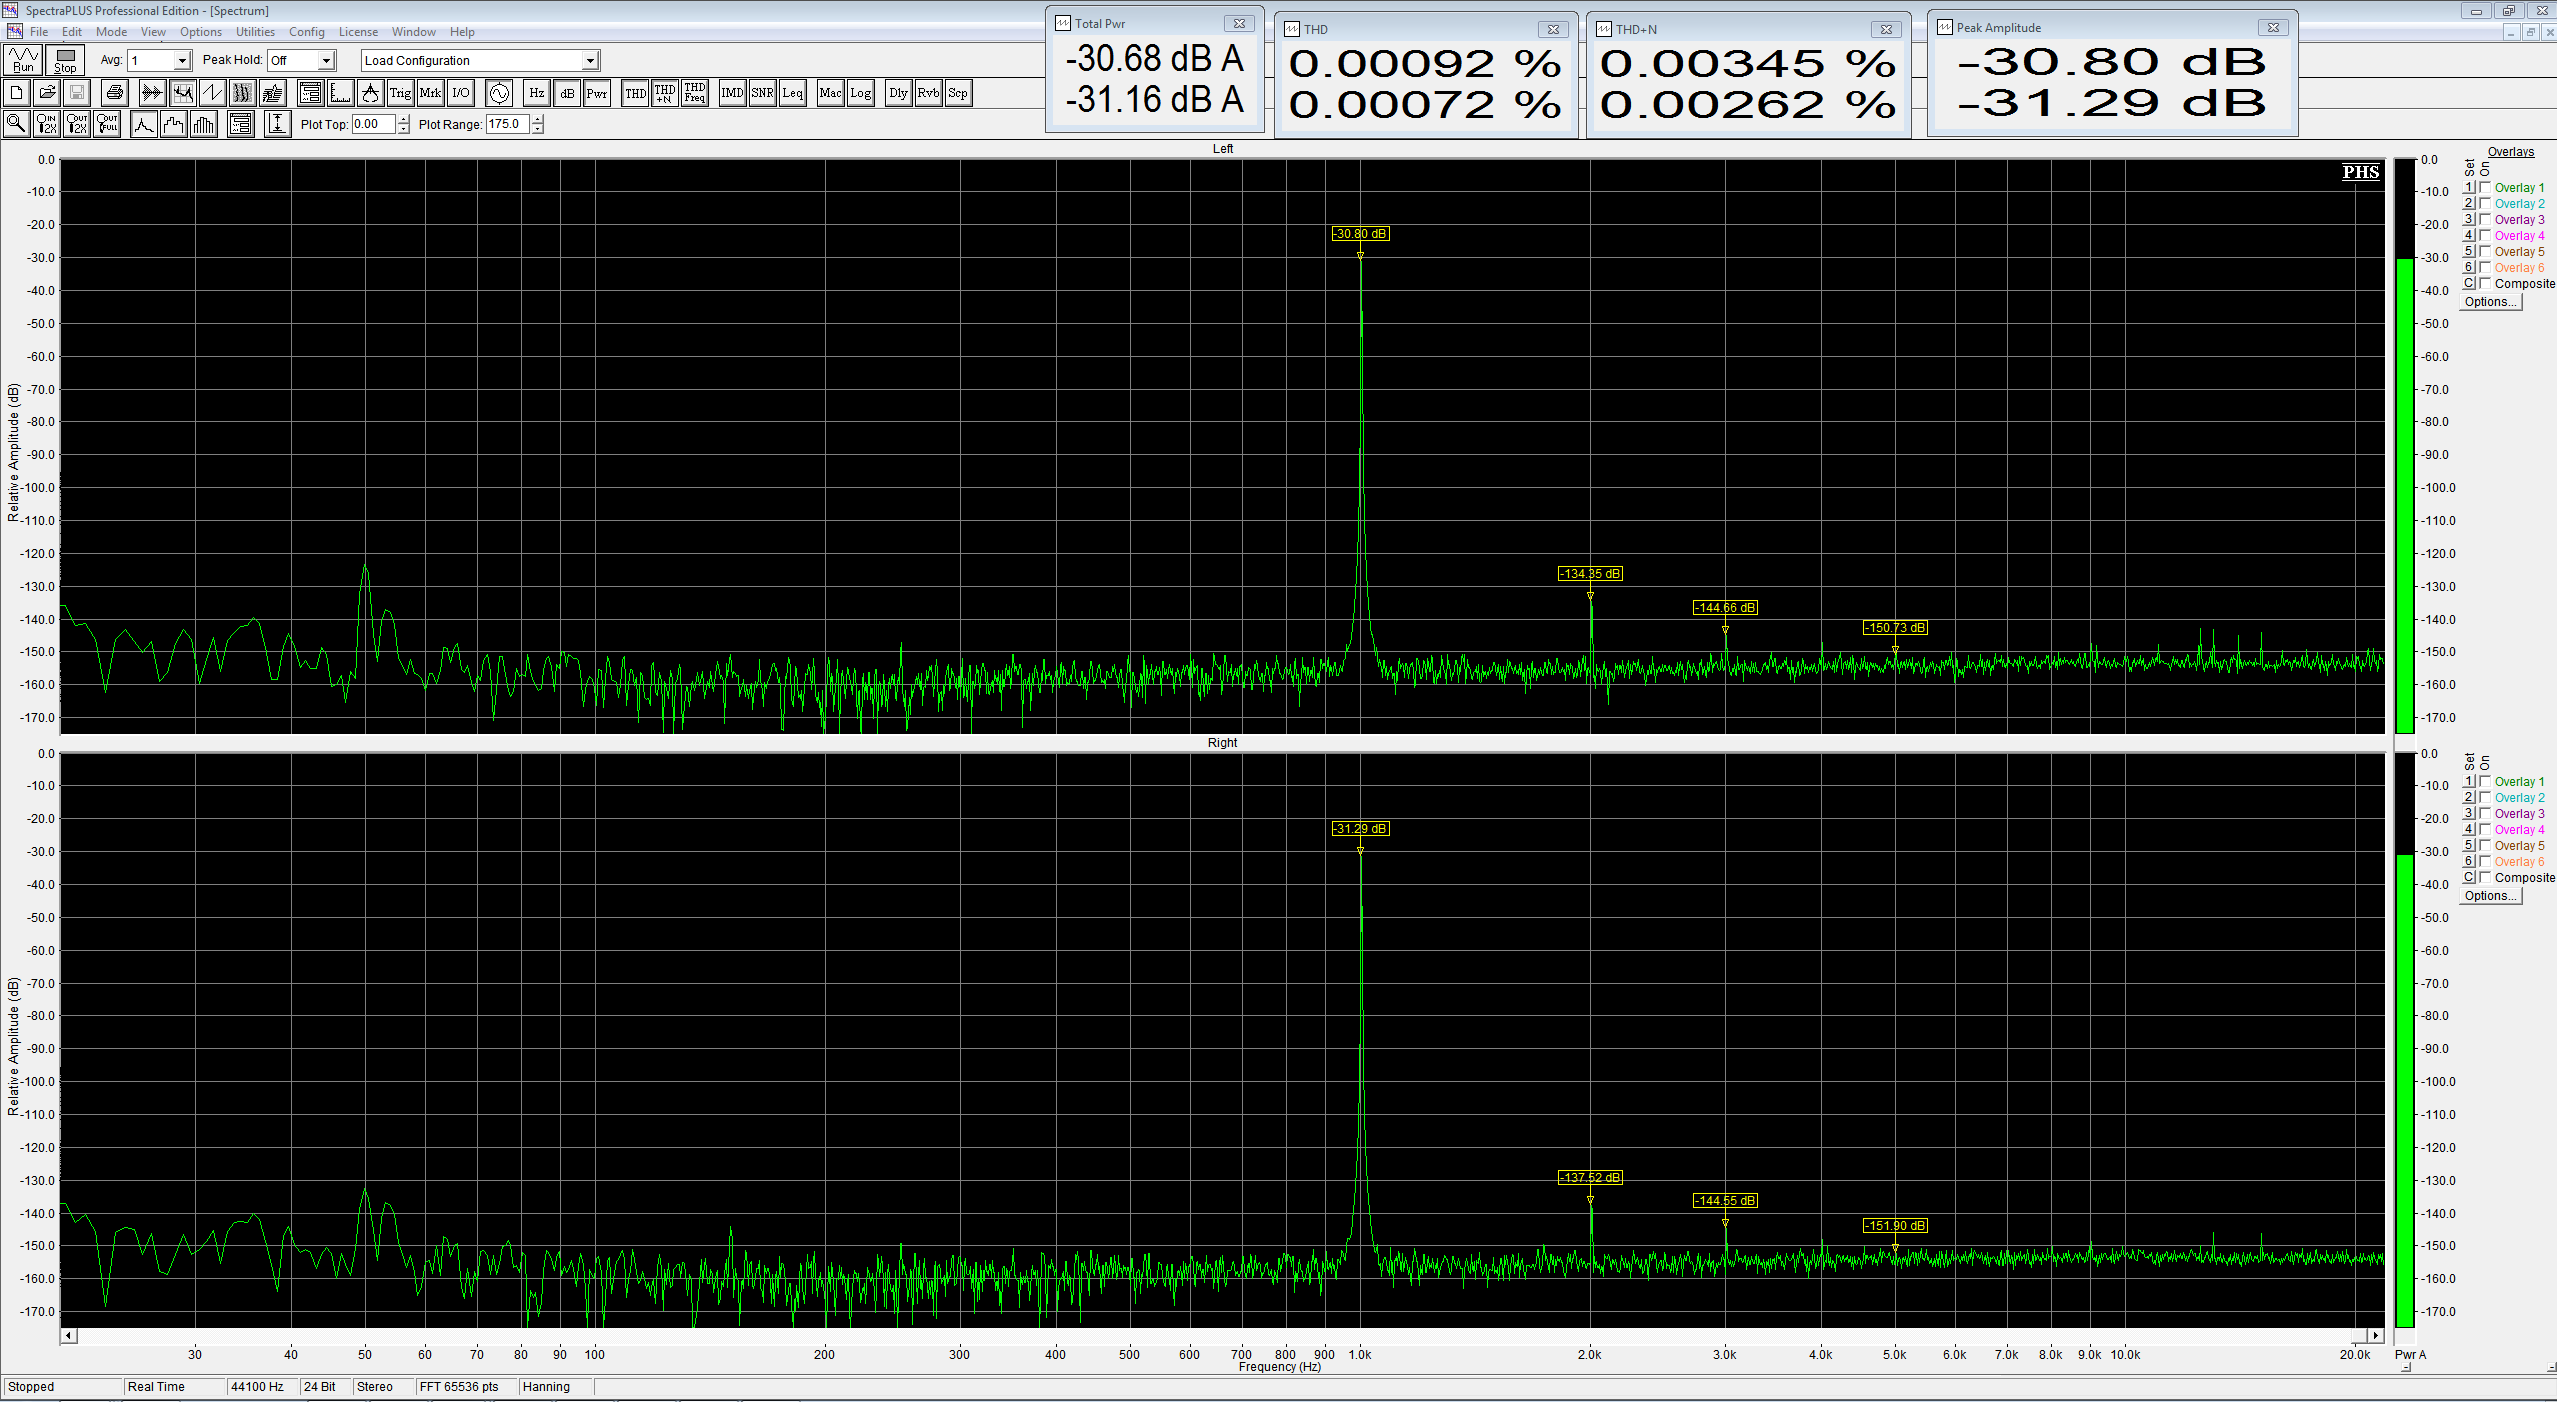The width and height of the screenshot is (2557, 1402).
Task: Open the Log data logging button
Action: pos(860,93)
